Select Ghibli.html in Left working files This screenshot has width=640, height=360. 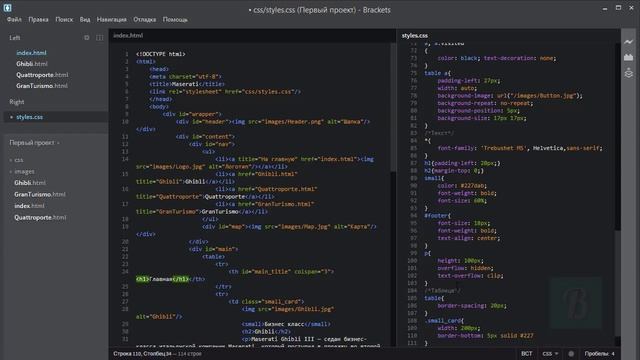pyautogui.click(x=32, y=64)
